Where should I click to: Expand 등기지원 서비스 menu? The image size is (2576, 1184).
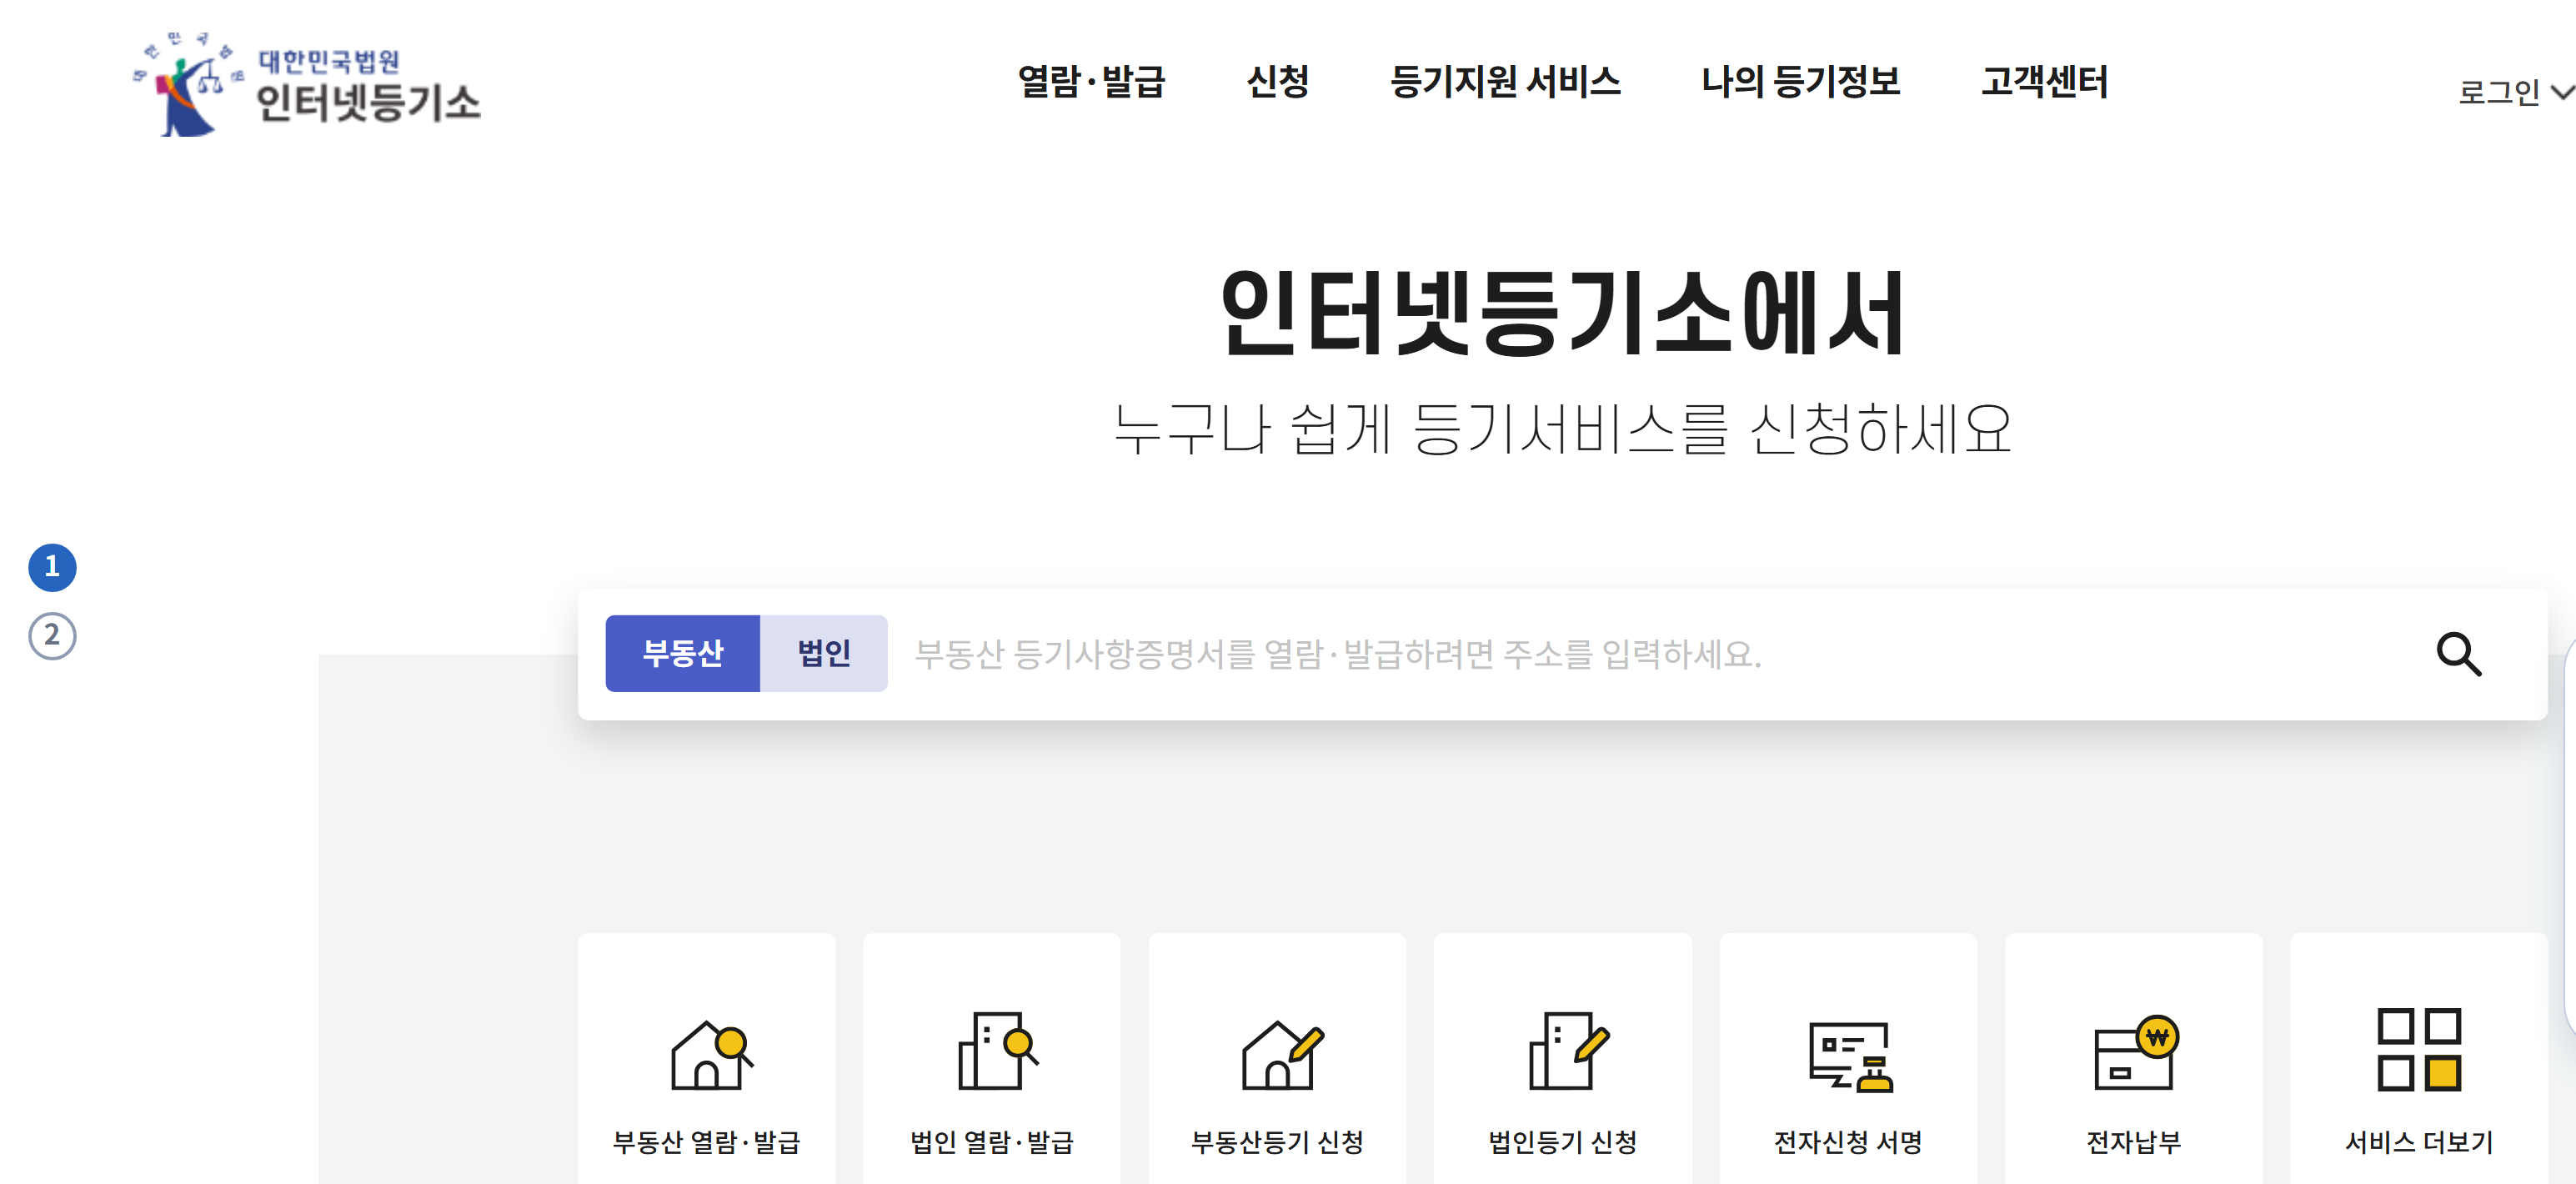coord(1504,82)
